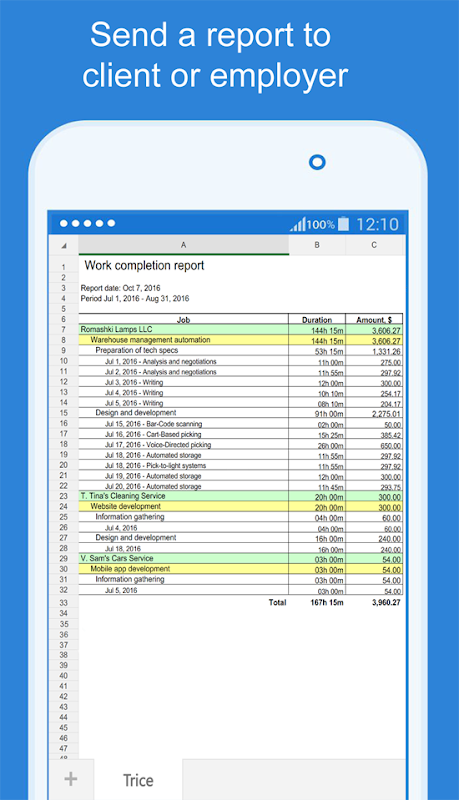
Task: Click the select-all corner triangle icon
Action: pyautogui.click(x=64, y=245)
